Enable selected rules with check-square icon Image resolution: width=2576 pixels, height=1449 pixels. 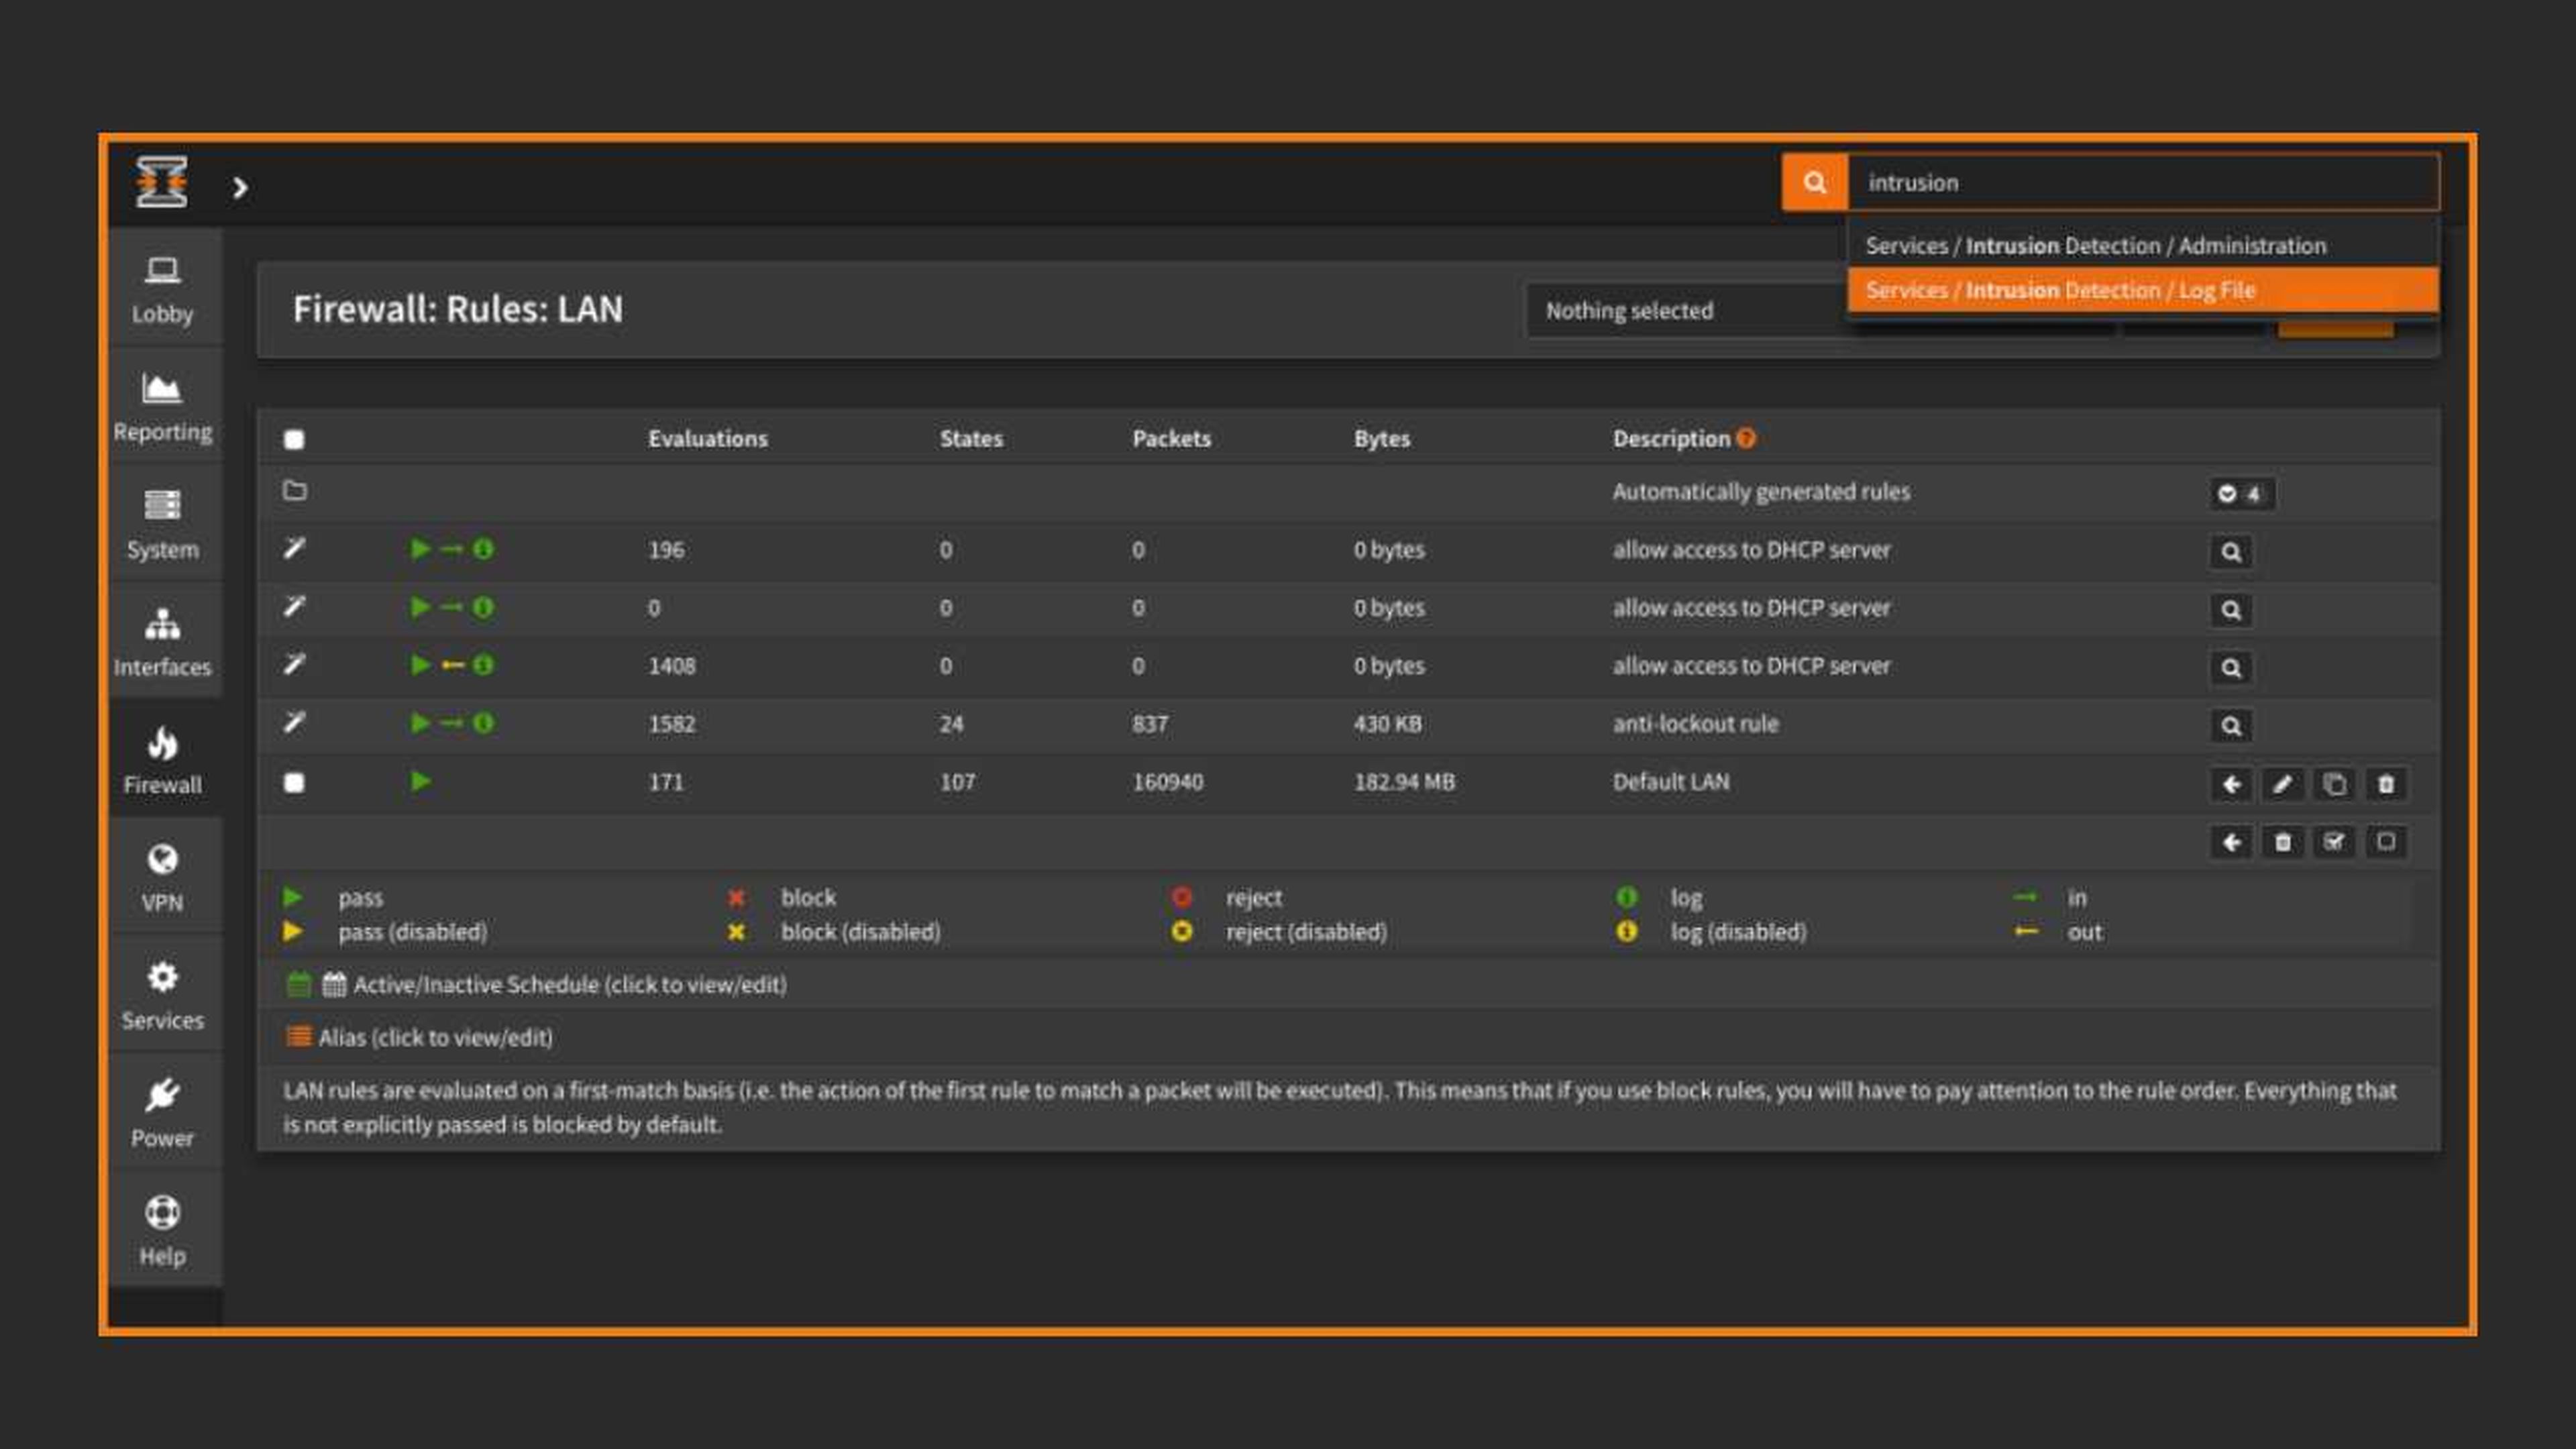(x=2334, y=842)
